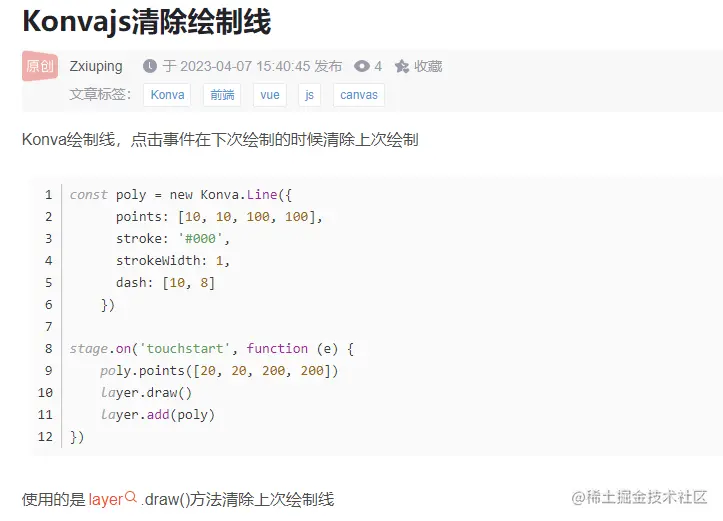The image size is (723, 521).
Task: Click the 稀土掘金技术社区 watermark
Action: (x=639, y=497)
